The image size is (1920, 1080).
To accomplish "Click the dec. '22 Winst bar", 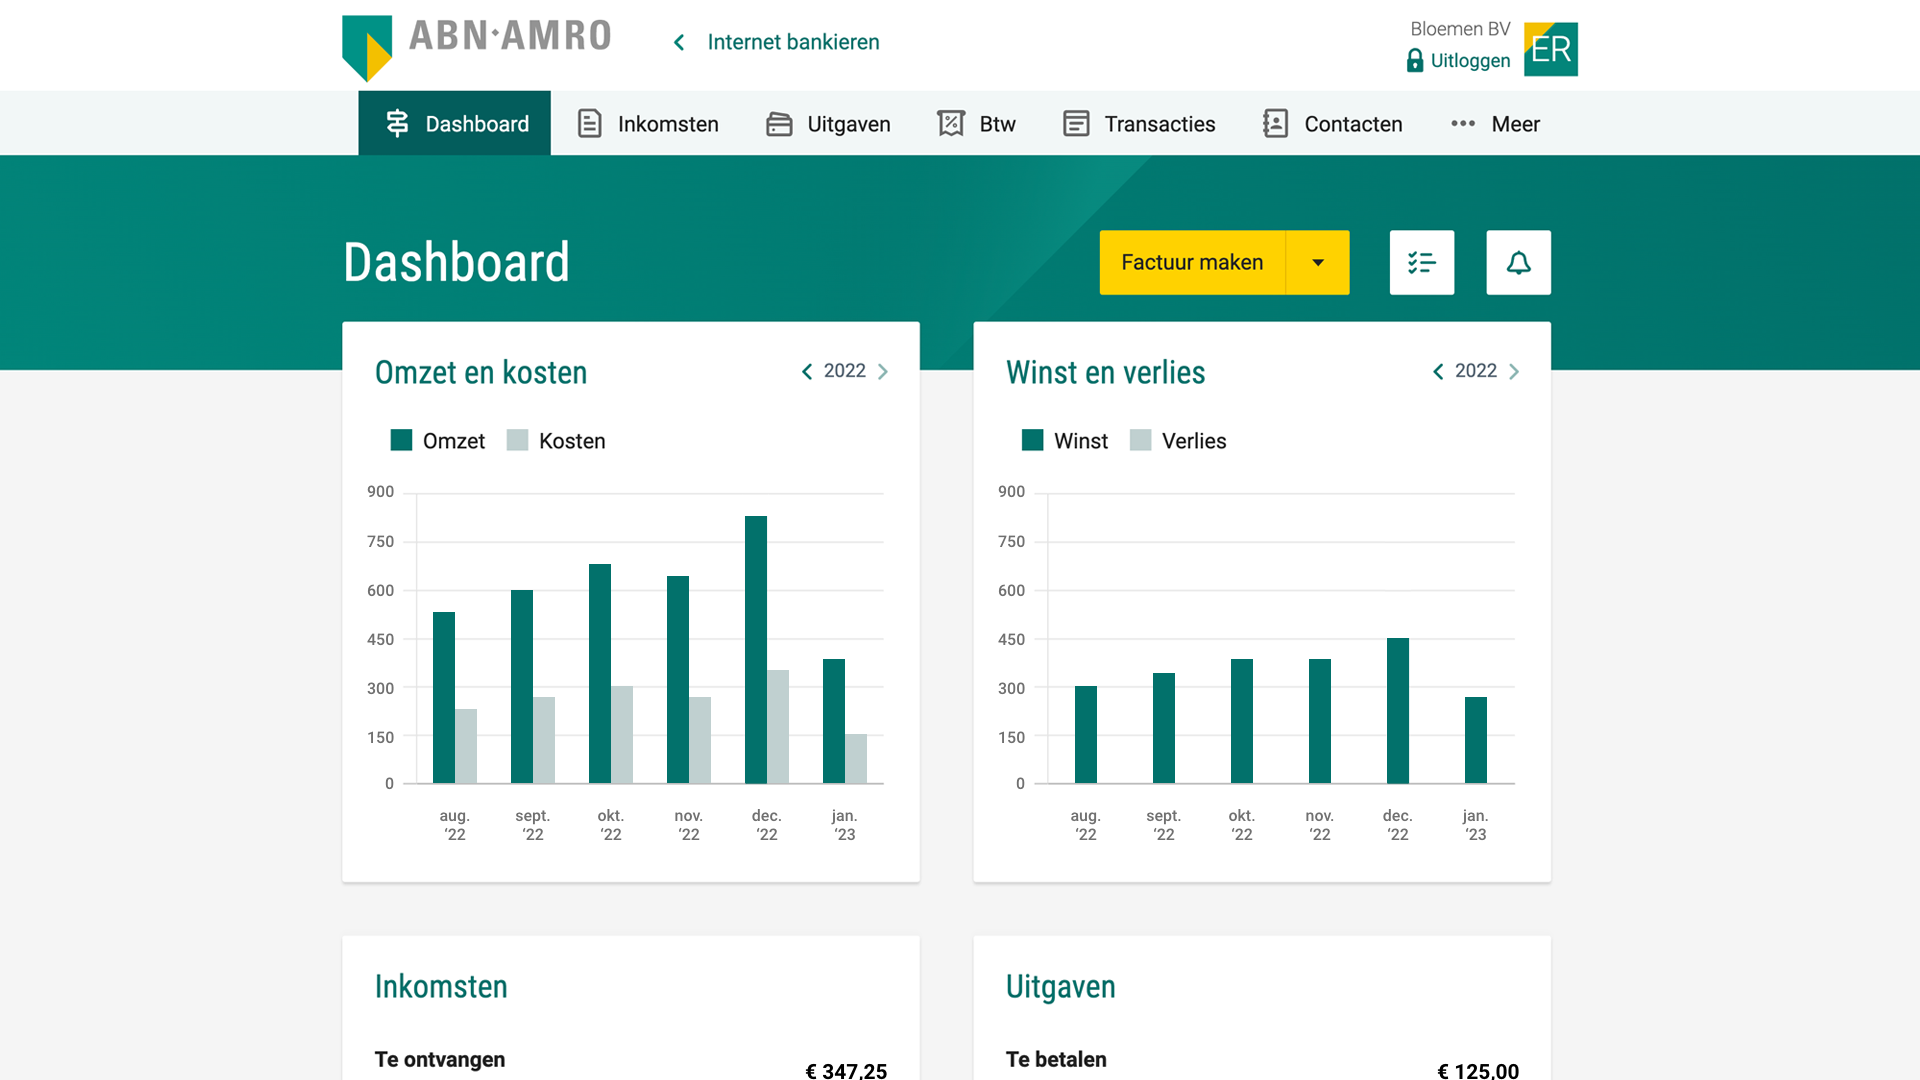I will click(x=1398, y=710).
